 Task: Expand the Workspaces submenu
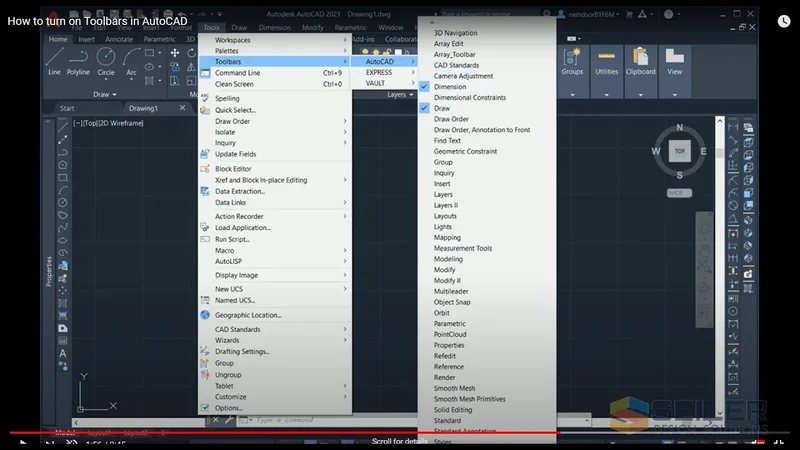(275, 40)
